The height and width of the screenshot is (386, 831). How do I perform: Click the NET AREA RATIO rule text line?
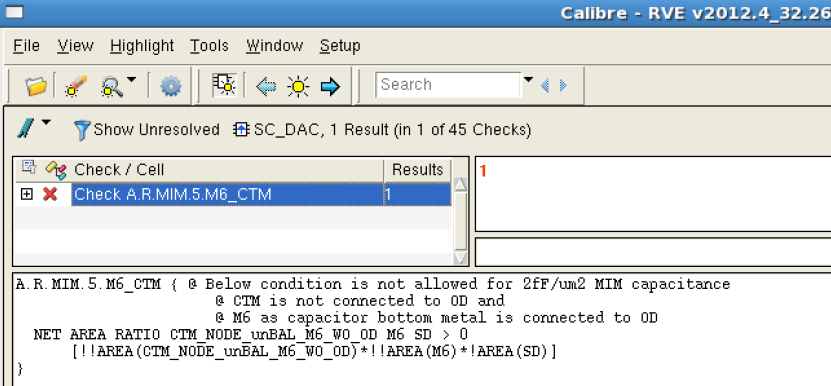tap(250, 335)
